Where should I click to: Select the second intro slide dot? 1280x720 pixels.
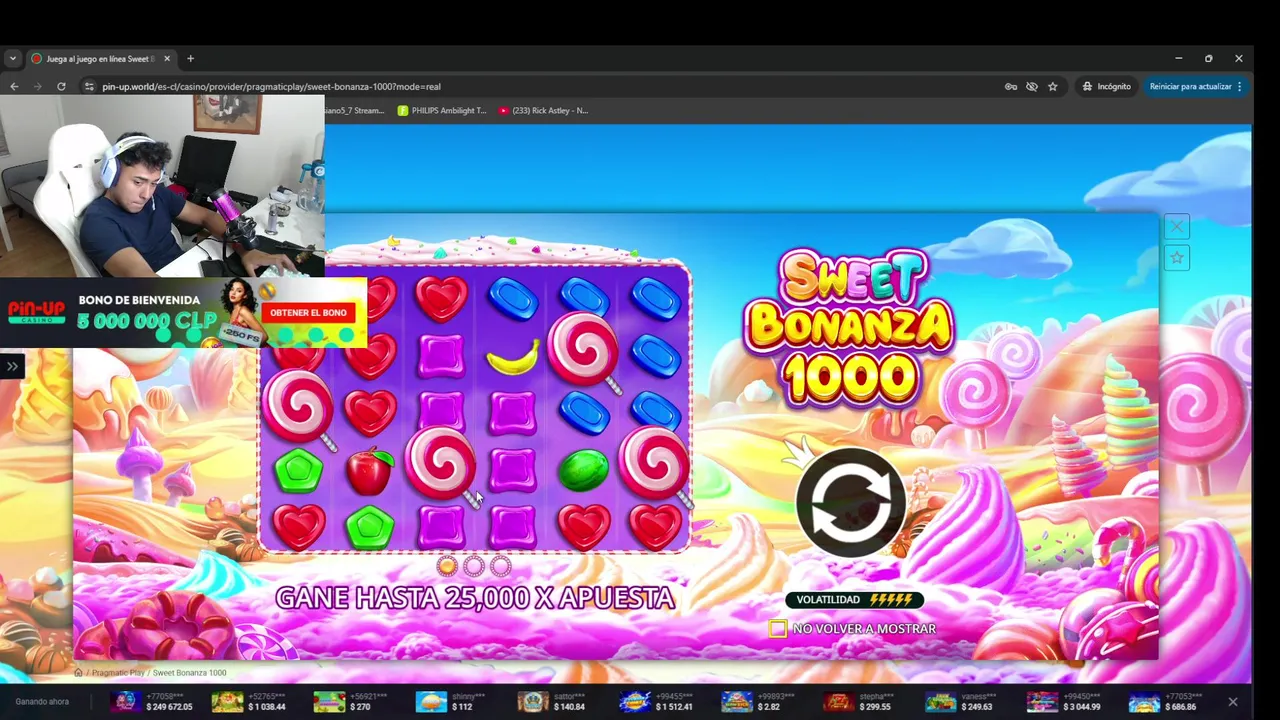click(x=474, y=567)
